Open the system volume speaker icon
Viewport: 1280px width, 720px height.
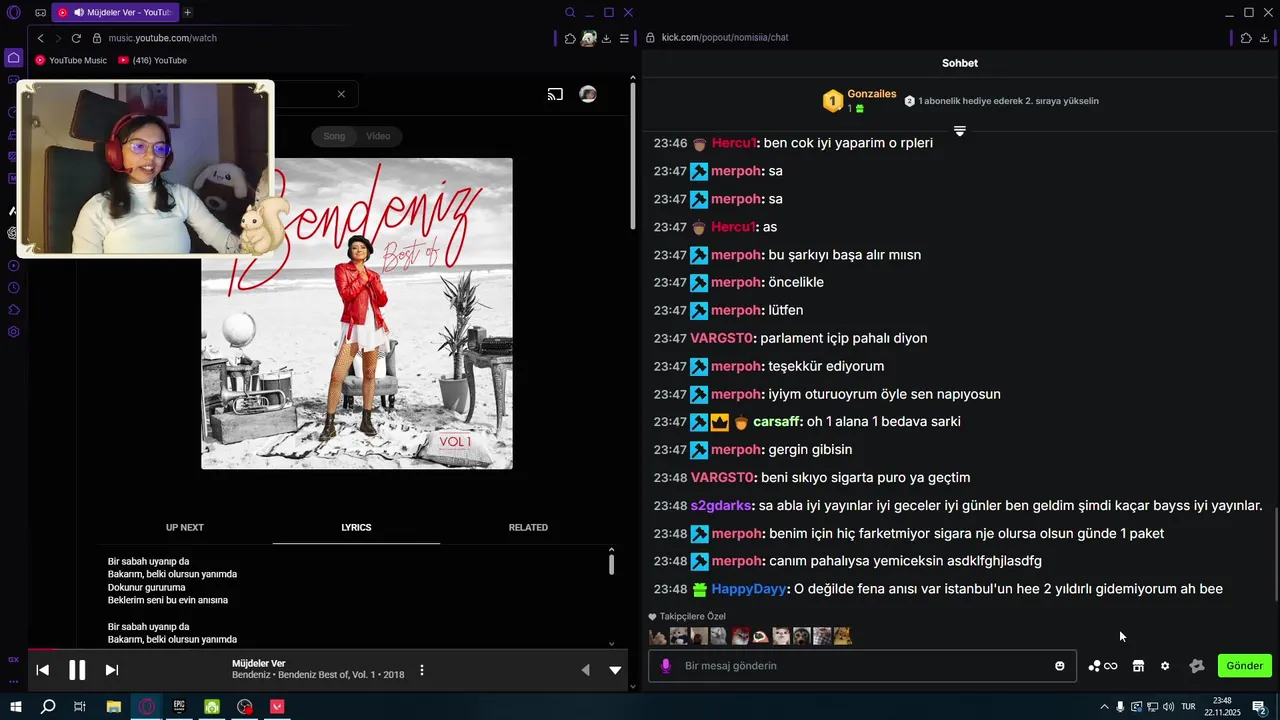click(x=1168, y=707)
